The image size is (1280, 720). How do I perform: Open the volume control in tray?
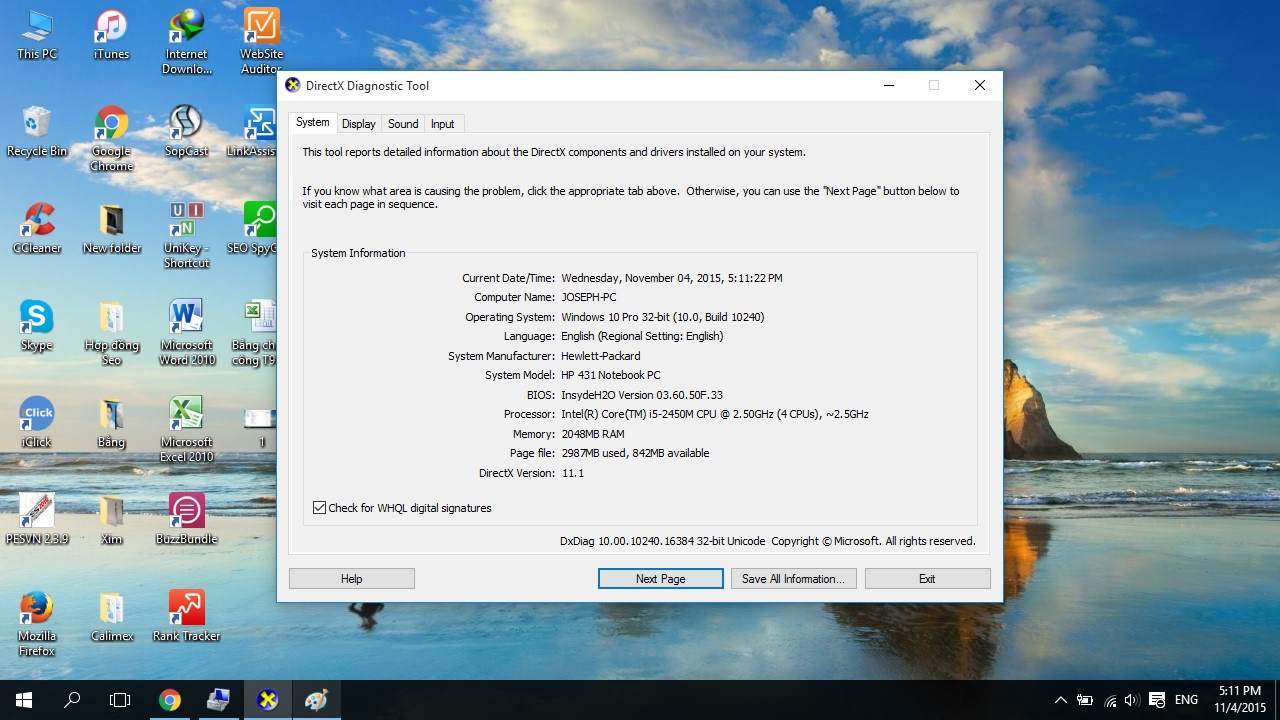(1132, 700)
